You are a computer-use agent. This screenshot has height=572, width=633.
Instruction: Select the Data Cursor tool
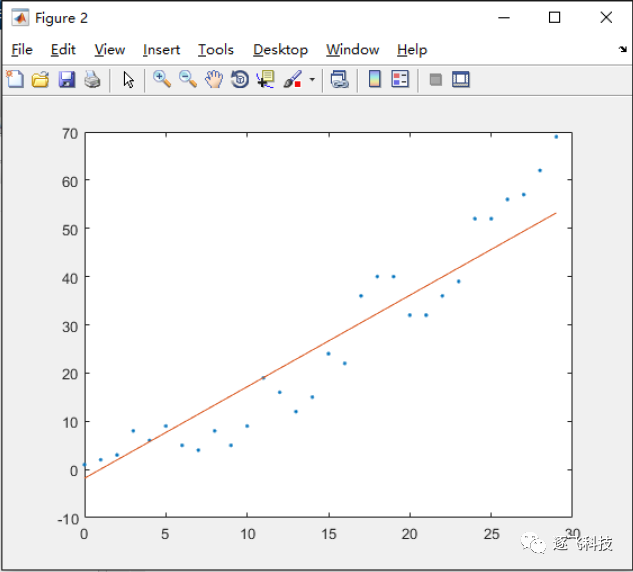pyautogui.click(x=266, y=79)
